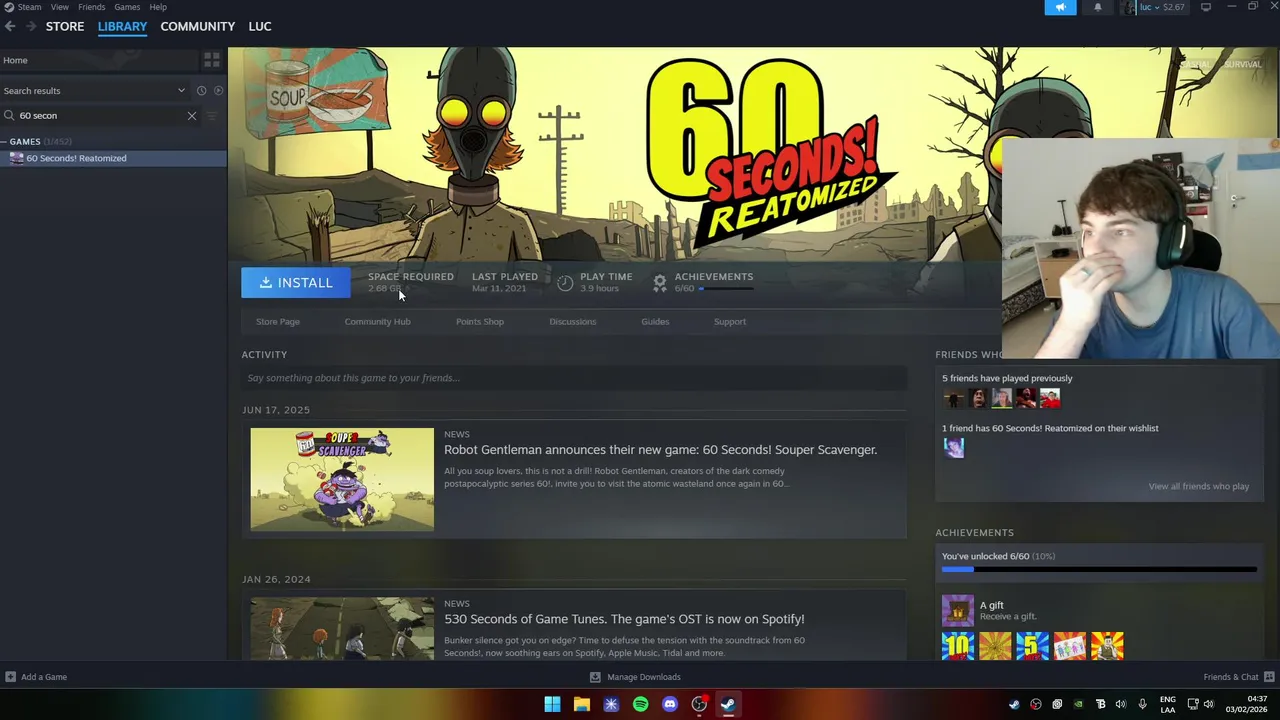Viewport: 1280px width, 720px height.
Task: Filter ready-to-play games icon
Action: coord(218,91)
